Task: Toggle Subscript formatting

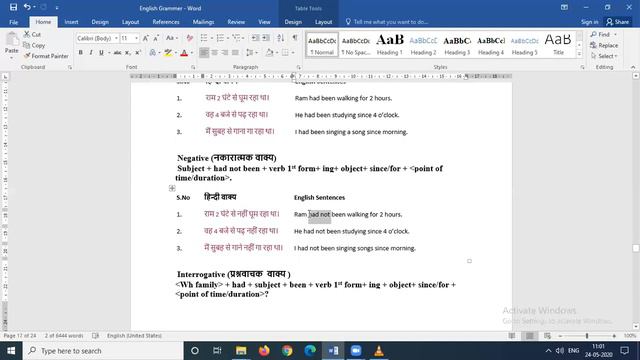Action: pyautogui.click(x=127, y=53)
